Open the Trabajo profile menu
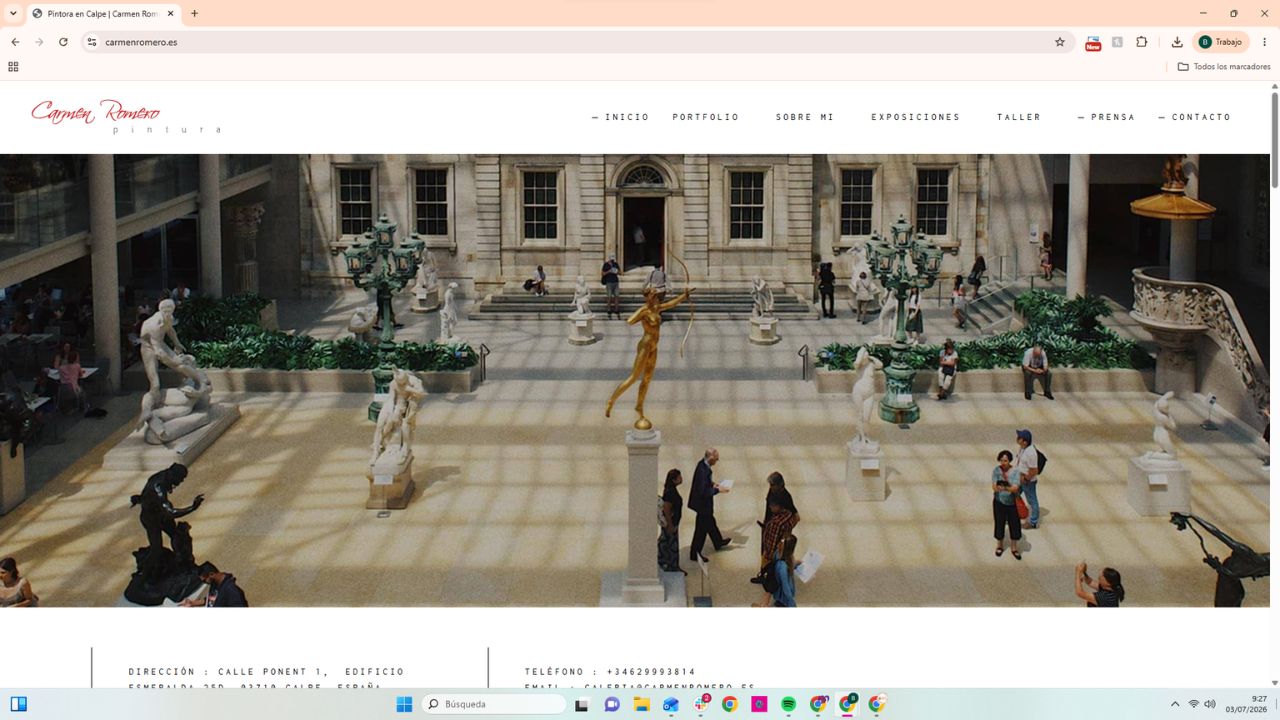Screen dimensions: 1280x720 pos(1221,42)
